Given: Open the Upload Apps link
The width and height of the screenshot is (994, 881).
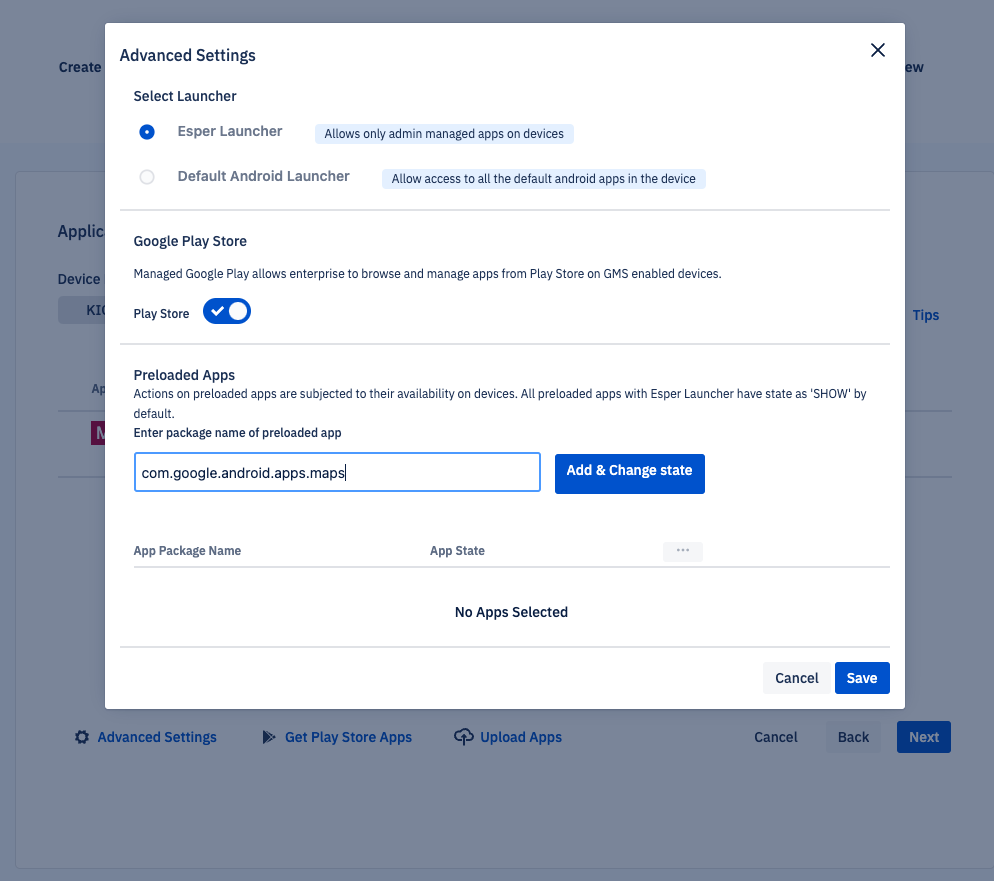Looking at the screenshot, I should pyautogui.click(x=521, y=737).
